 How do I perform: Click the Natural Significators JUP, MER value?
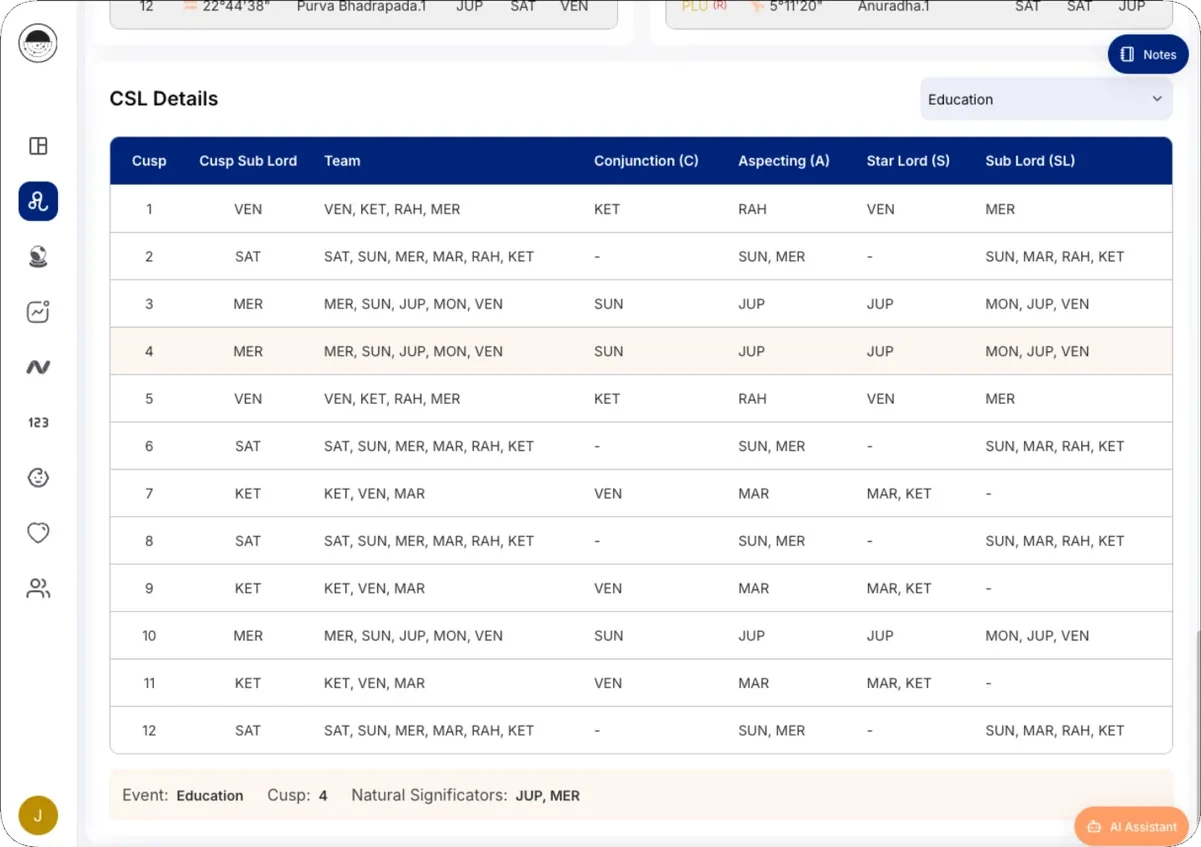(548, 796)
